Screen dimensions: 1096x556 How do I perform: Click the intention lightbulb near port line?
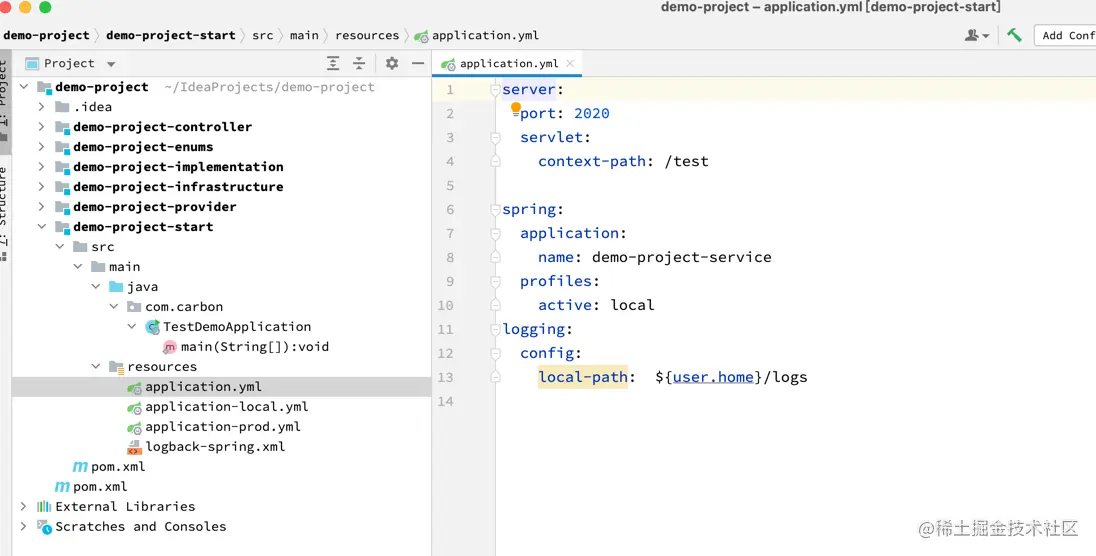coord(516,107)
